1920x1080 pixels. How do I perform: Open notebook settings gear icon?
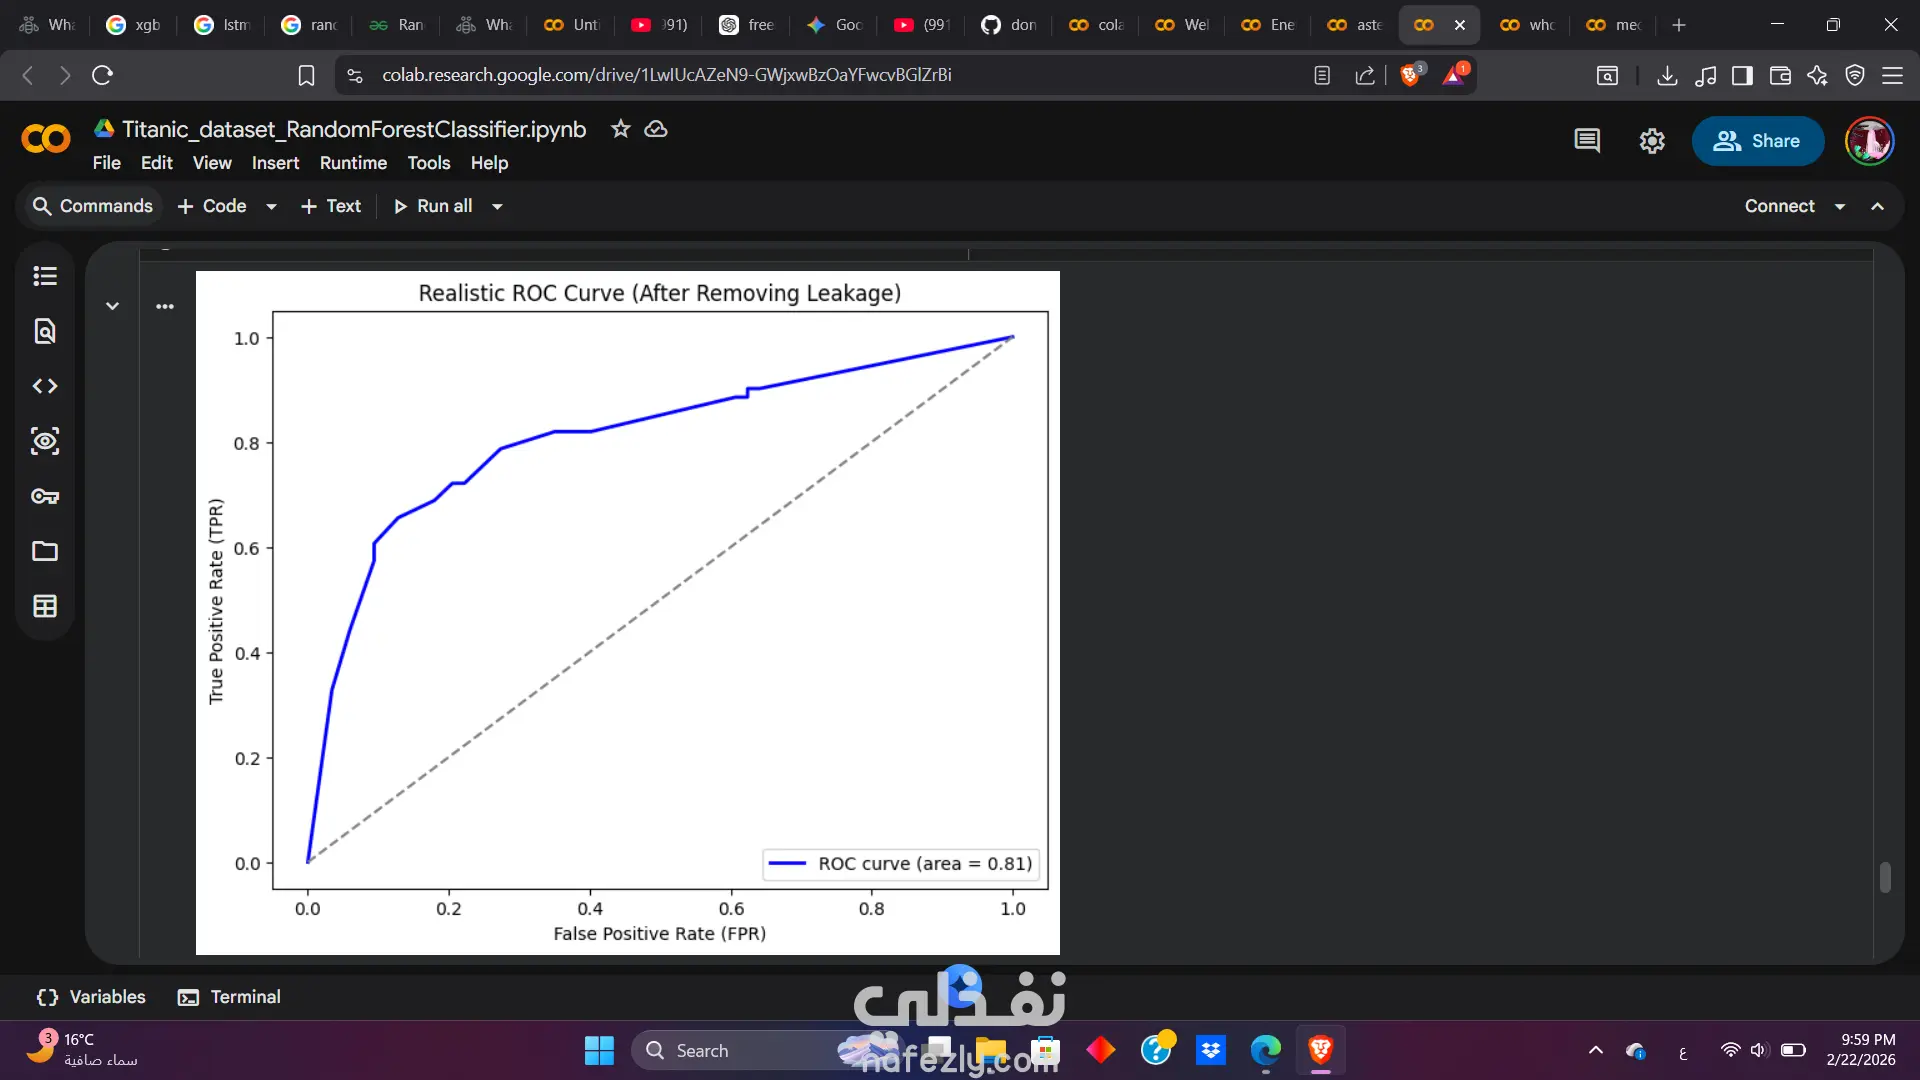(x=1652, y=141)
